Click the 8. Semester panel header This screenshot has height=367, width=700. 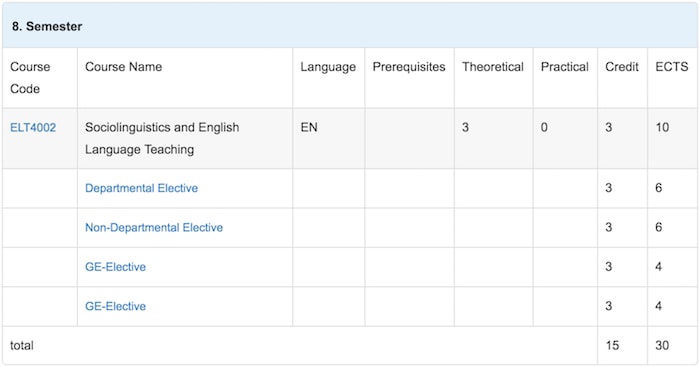pos(350,26)
